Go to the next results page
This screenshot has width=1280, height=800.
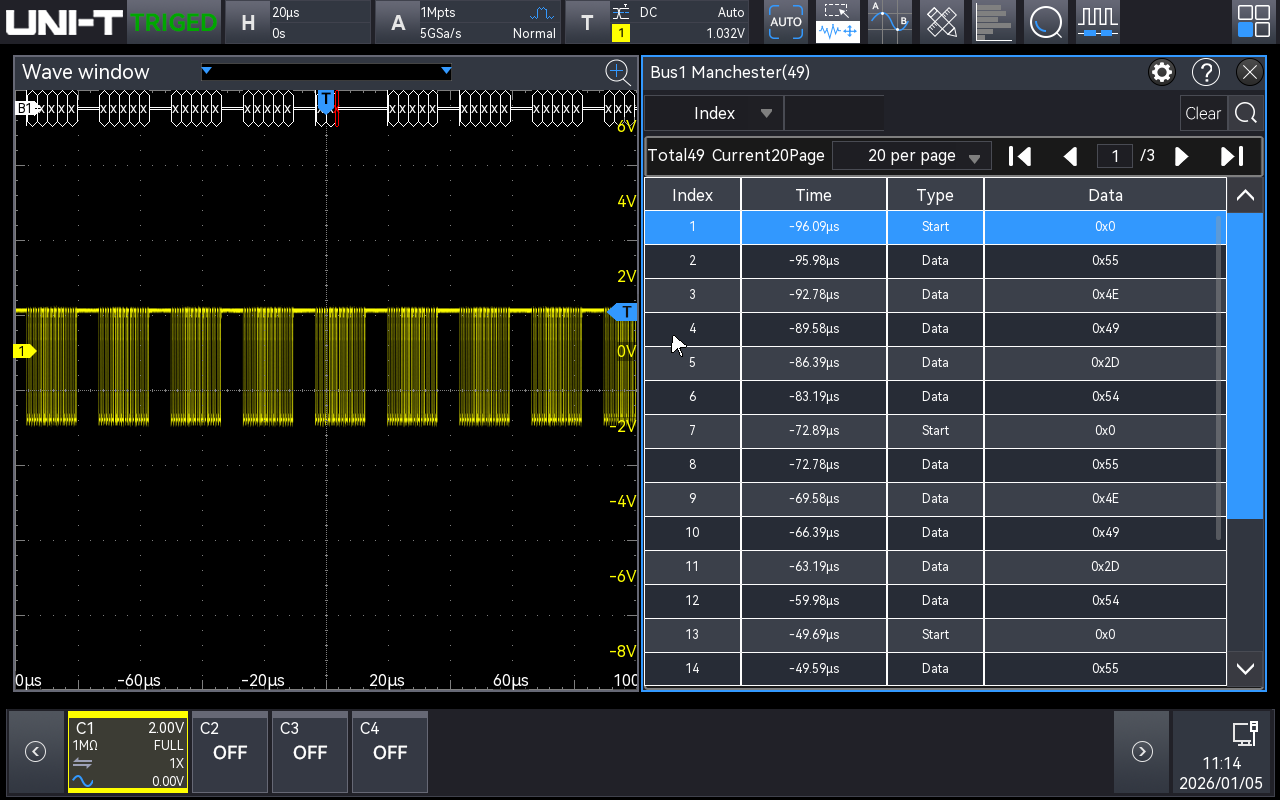(1181, 156)
